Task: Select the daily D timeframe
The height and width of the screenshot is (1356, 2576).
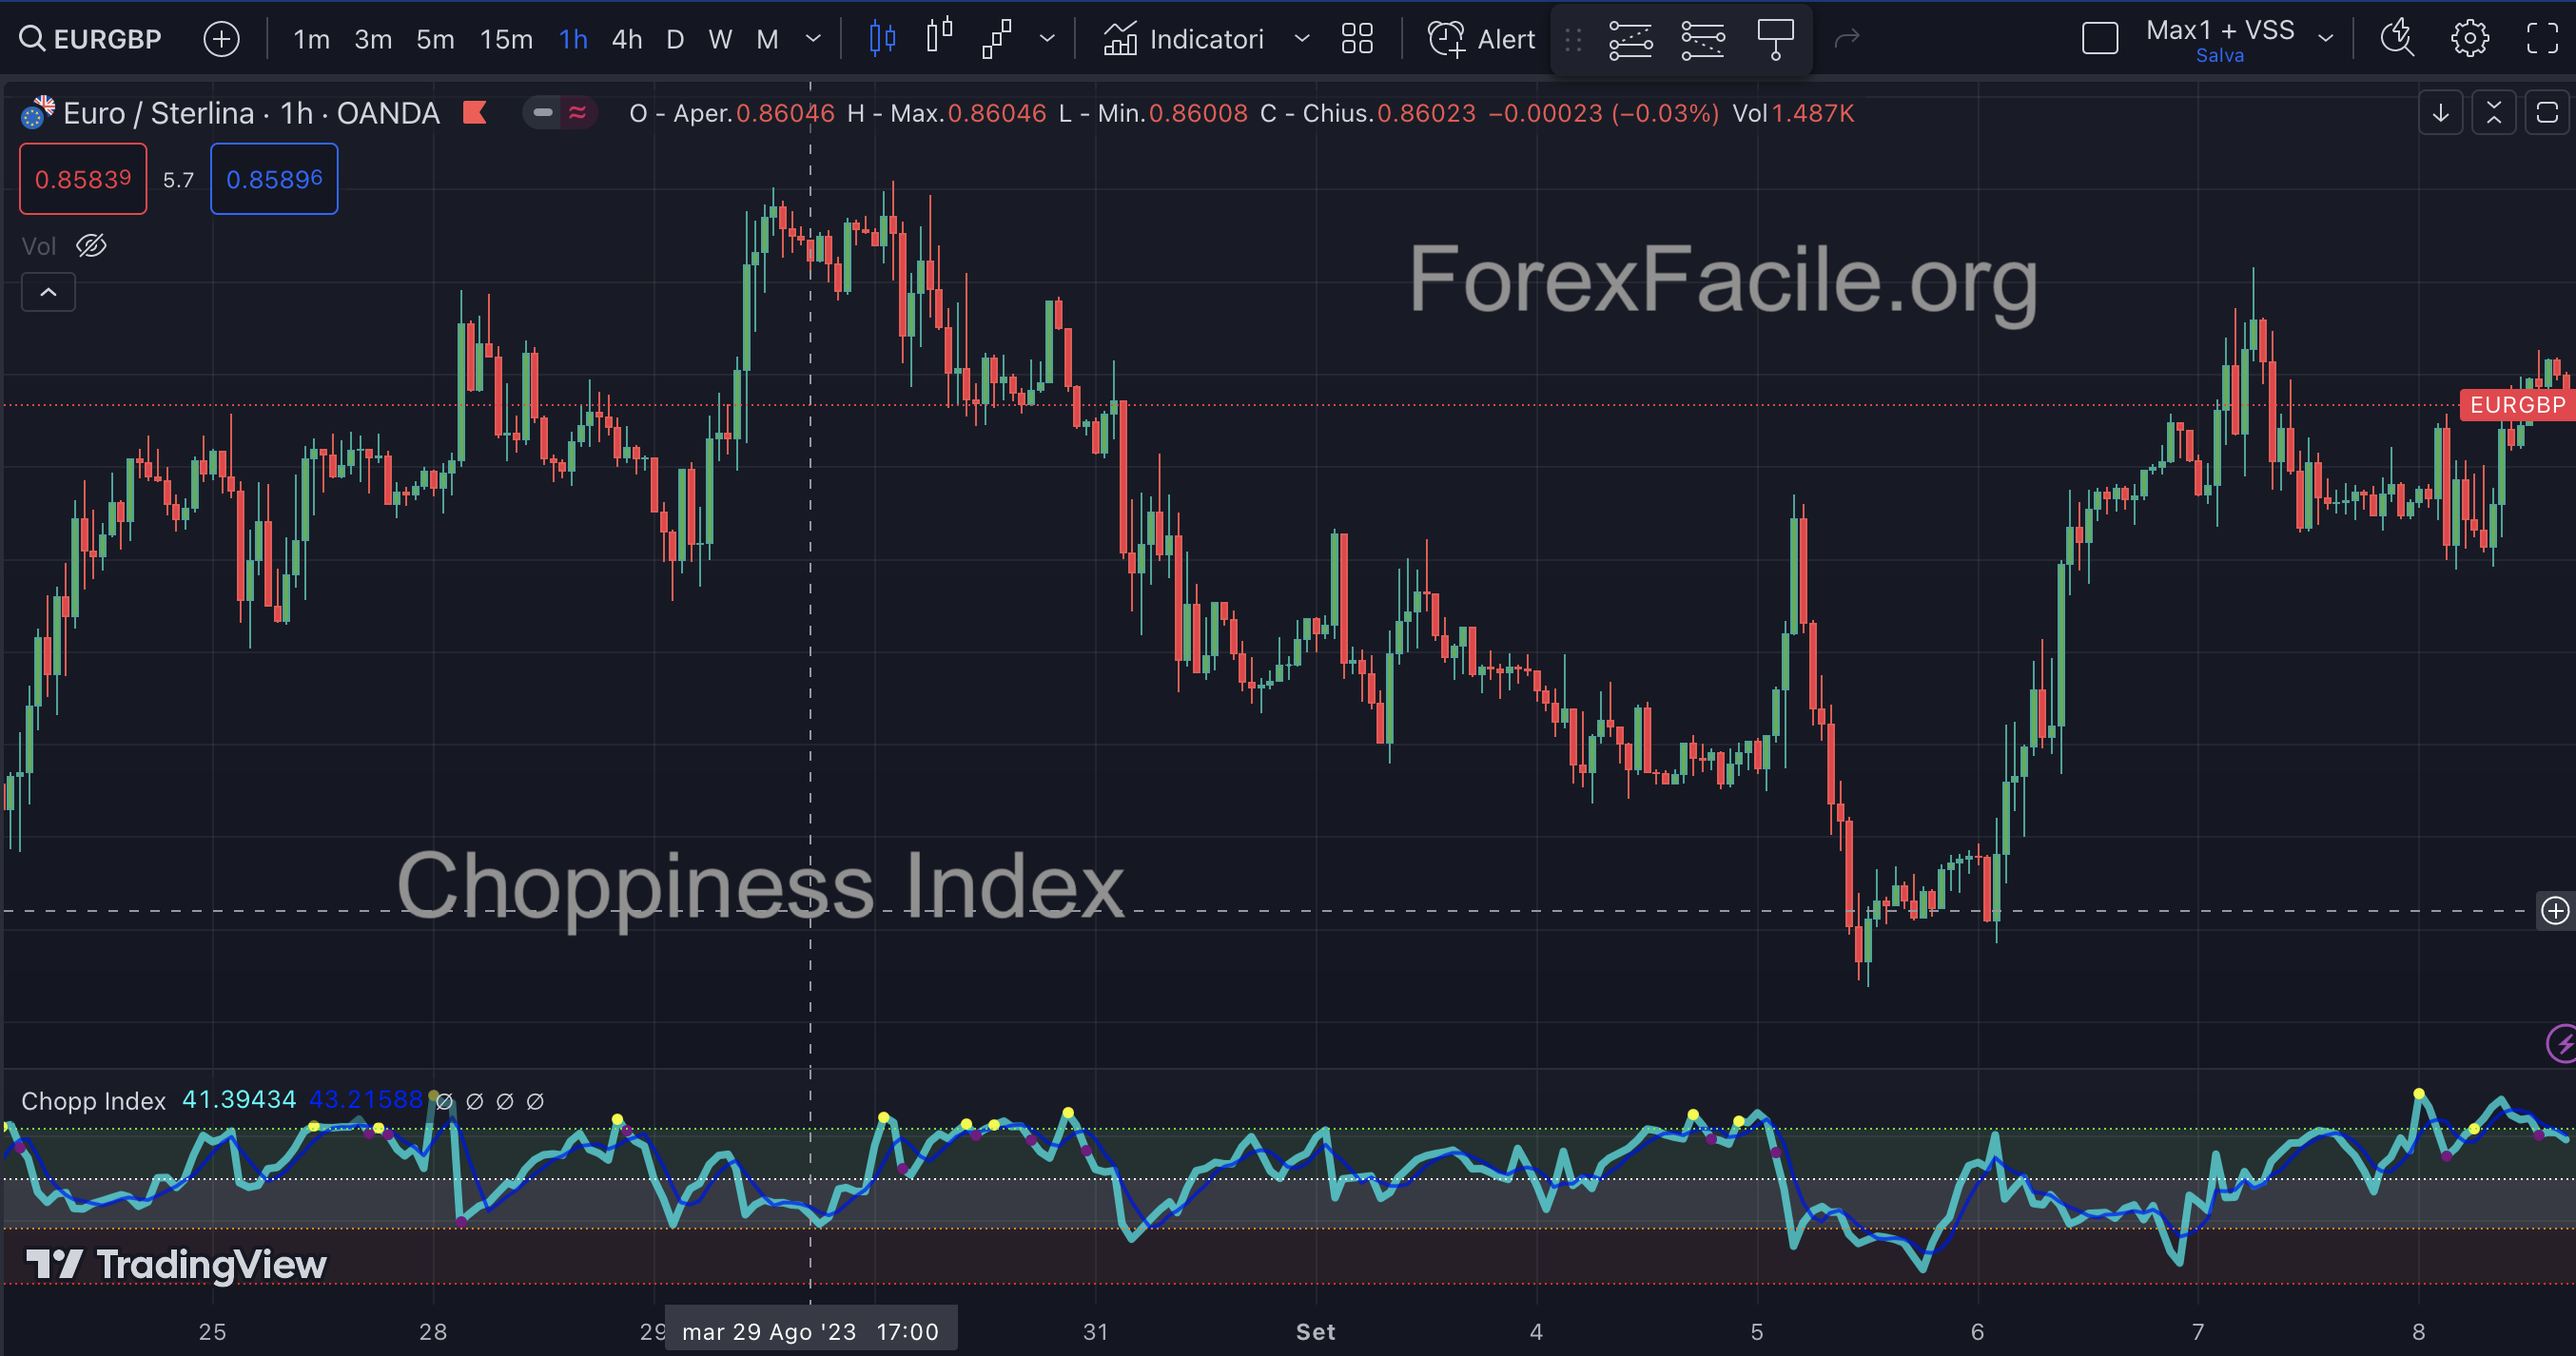Action: point(675,39)
